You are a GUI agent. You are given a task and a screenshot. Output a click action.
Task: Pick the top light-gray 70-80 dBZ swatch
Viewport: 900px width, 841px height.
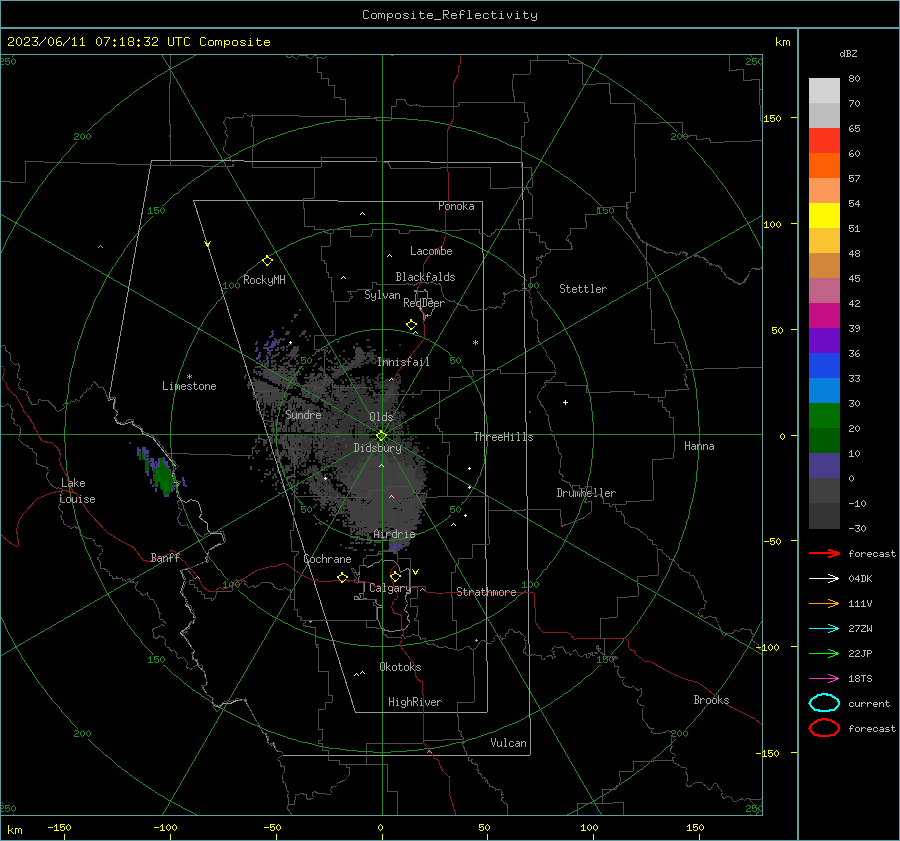point(824,91)
